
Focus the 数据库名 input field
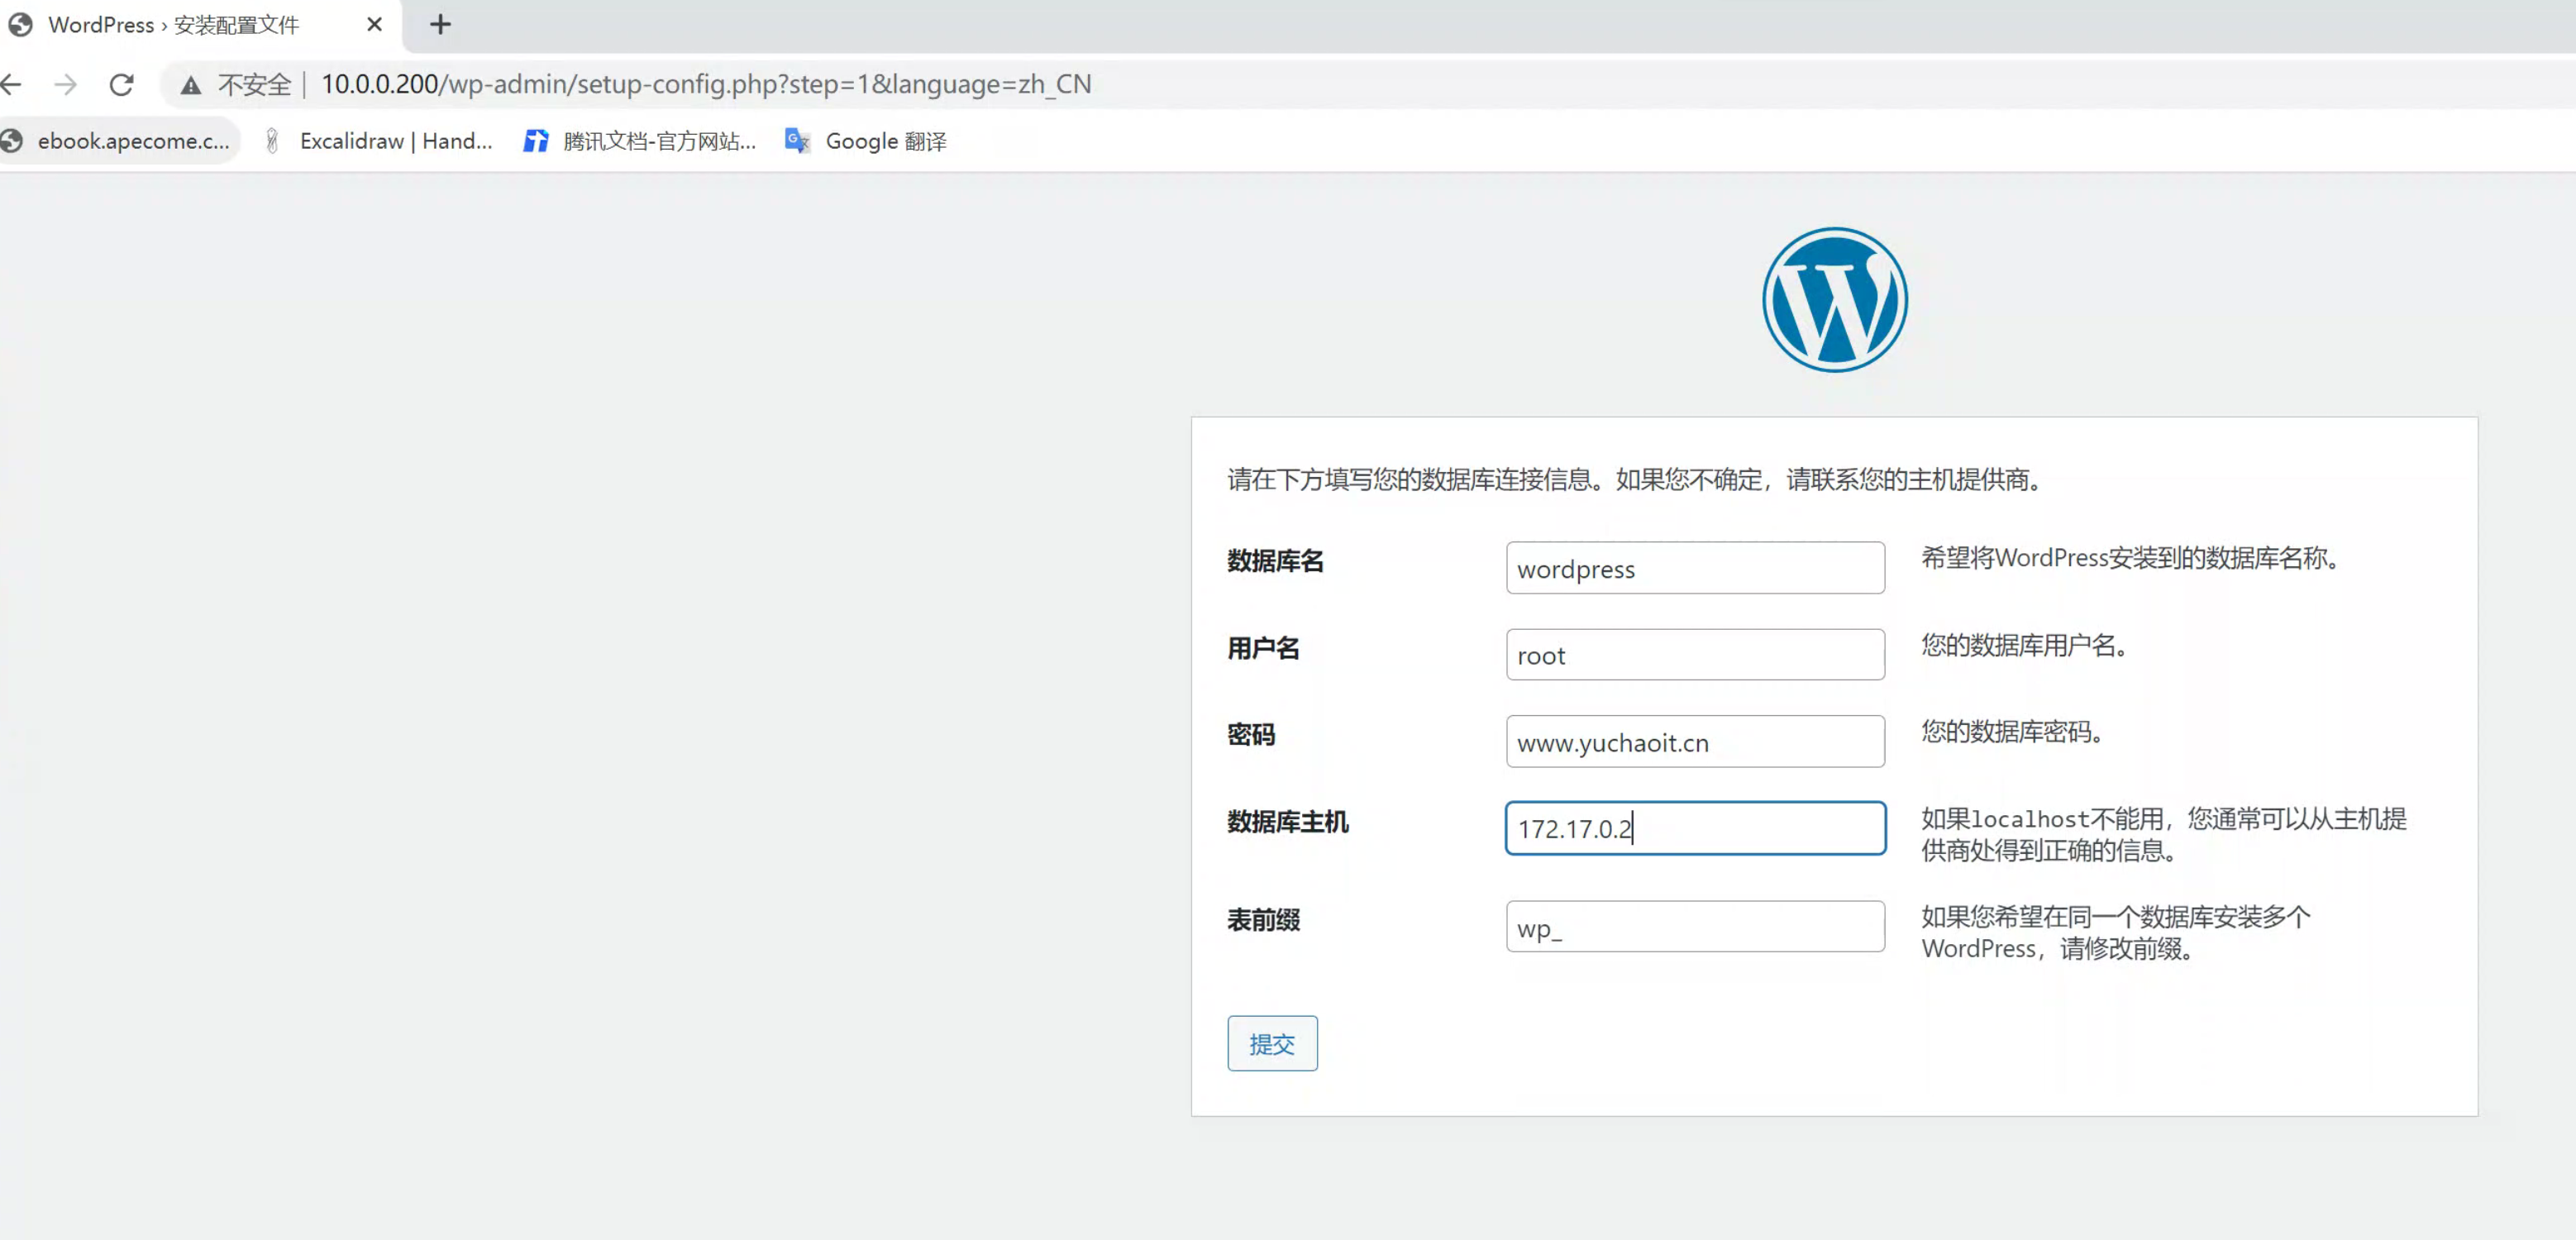pos(1694,568)
